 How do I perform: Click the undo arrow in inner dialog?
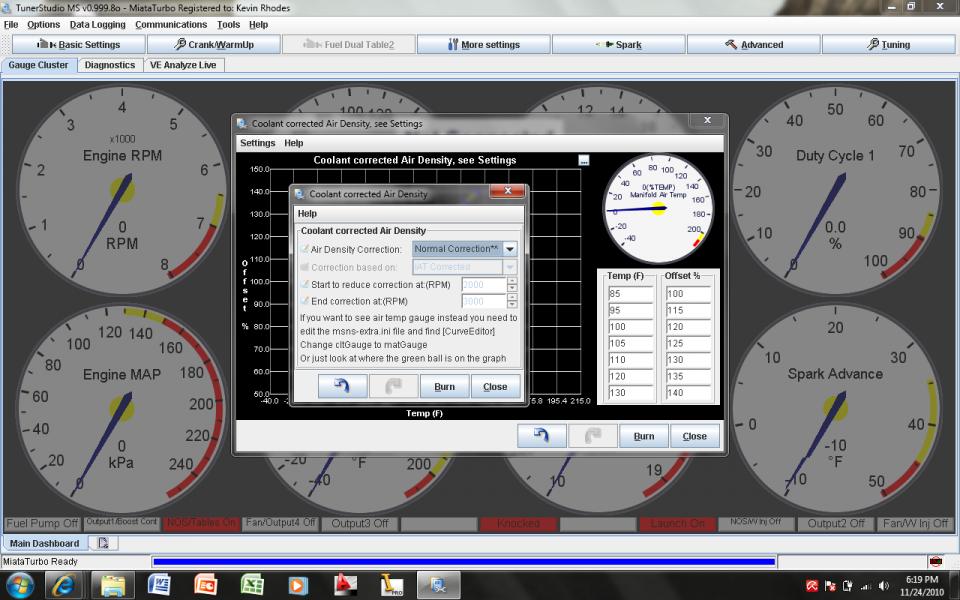pos(342,386)
